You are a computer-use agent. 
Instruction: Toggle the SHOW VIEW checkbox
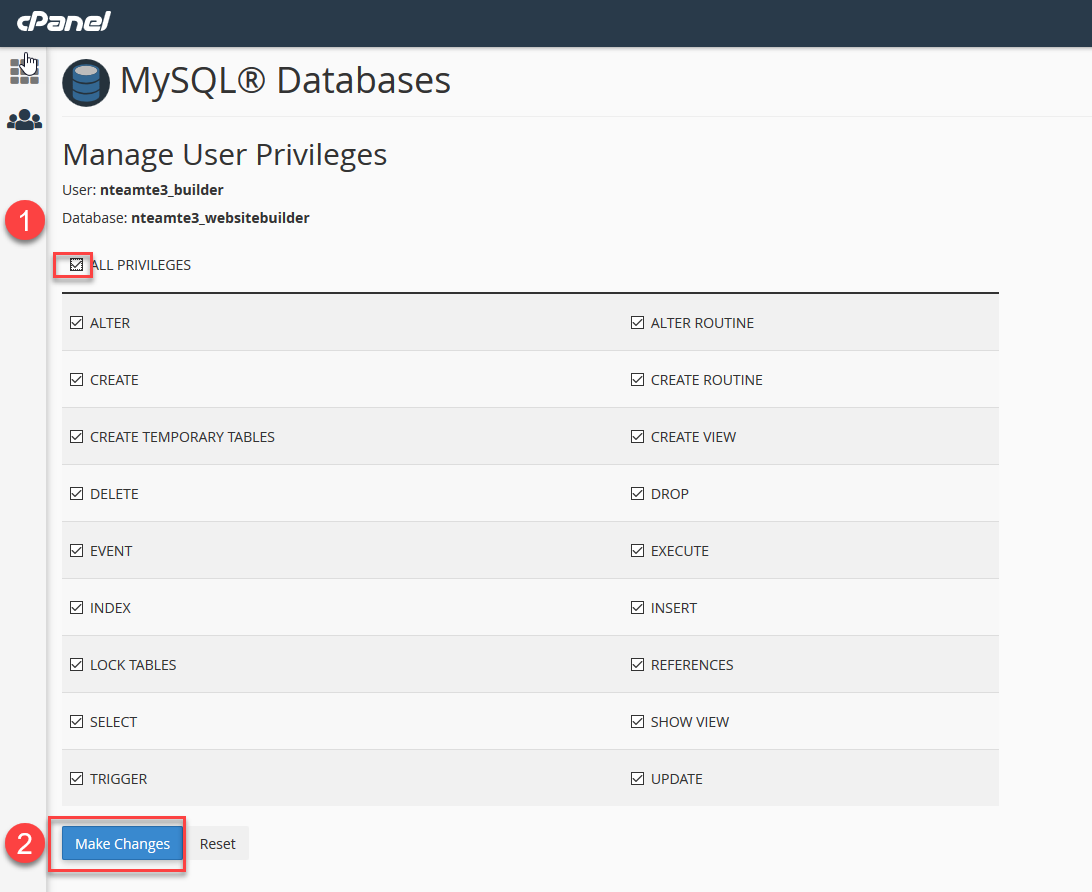pyautogui.click(x=637, y=722)
